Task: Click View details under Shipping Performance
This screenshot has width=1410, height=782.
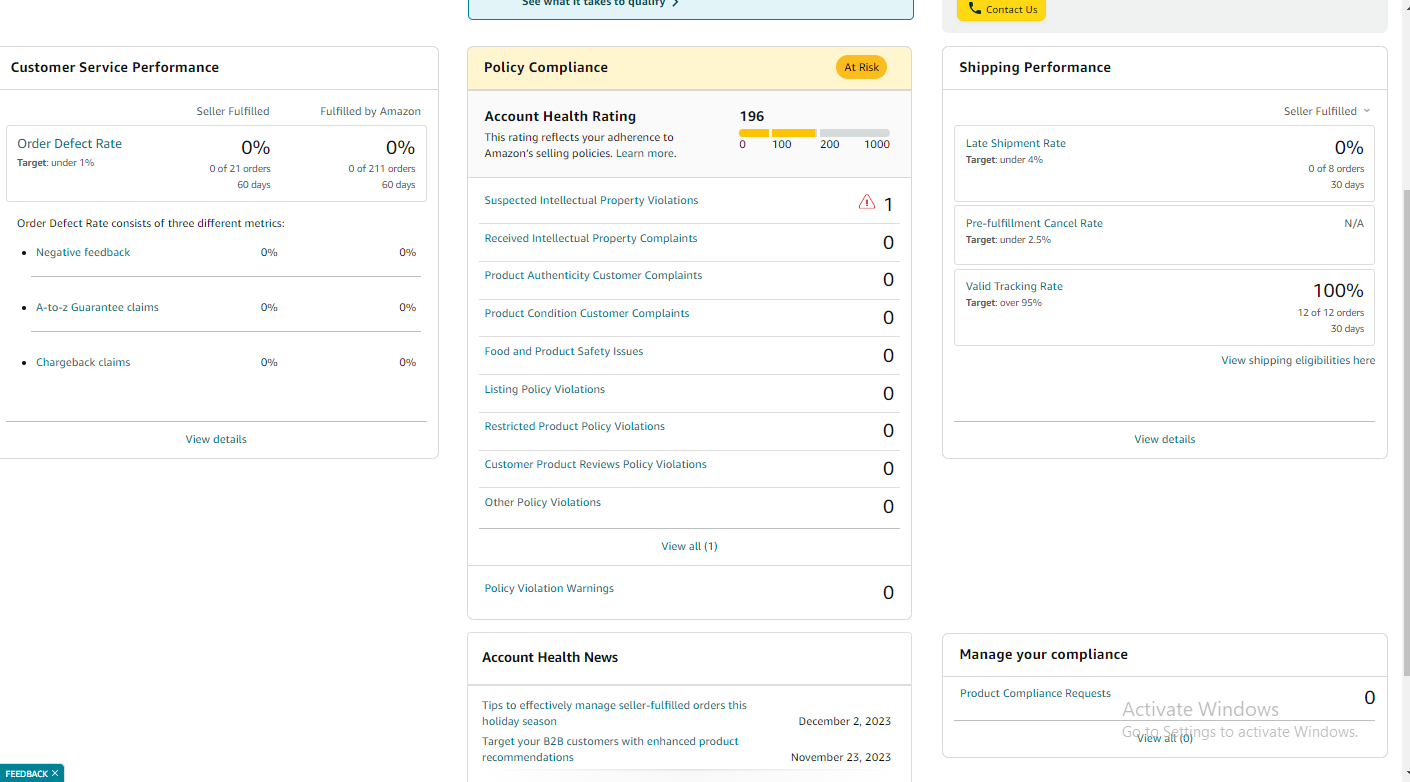Action: tap(1164, 439)
